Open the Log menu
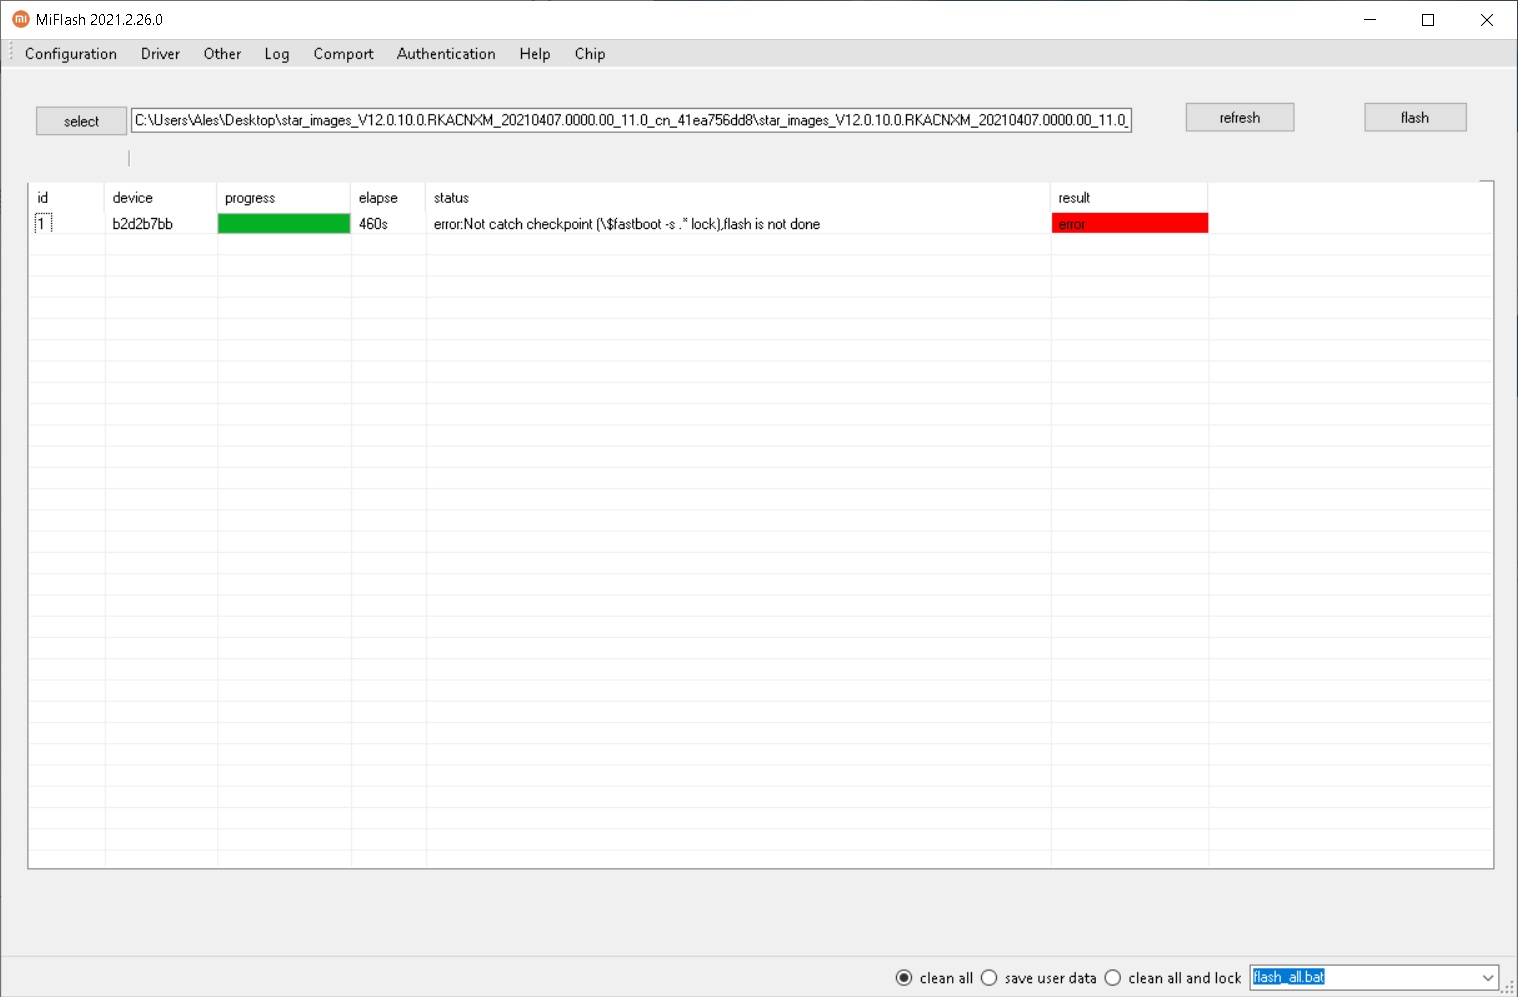 pyautogui.click(x=277, y=54)
